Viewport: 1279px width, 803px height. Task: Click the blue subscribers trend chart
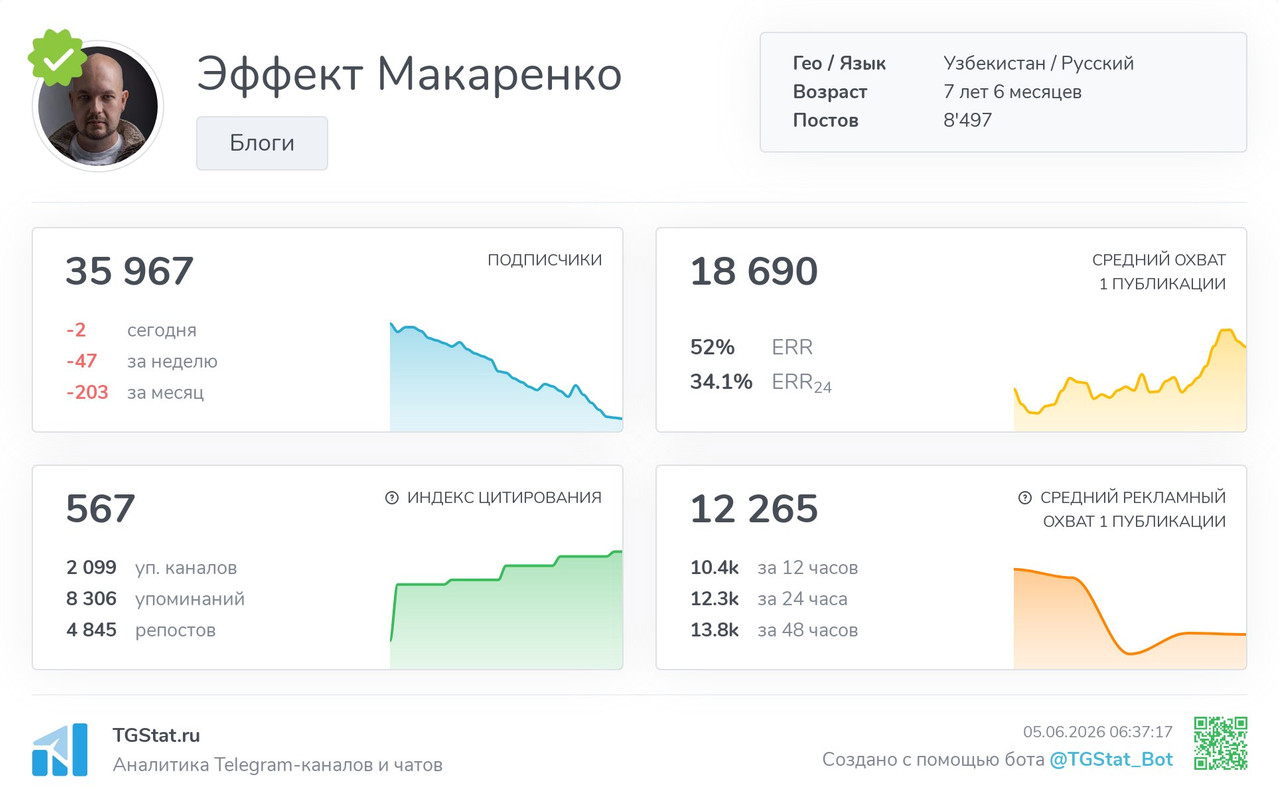tap(506, 376)
